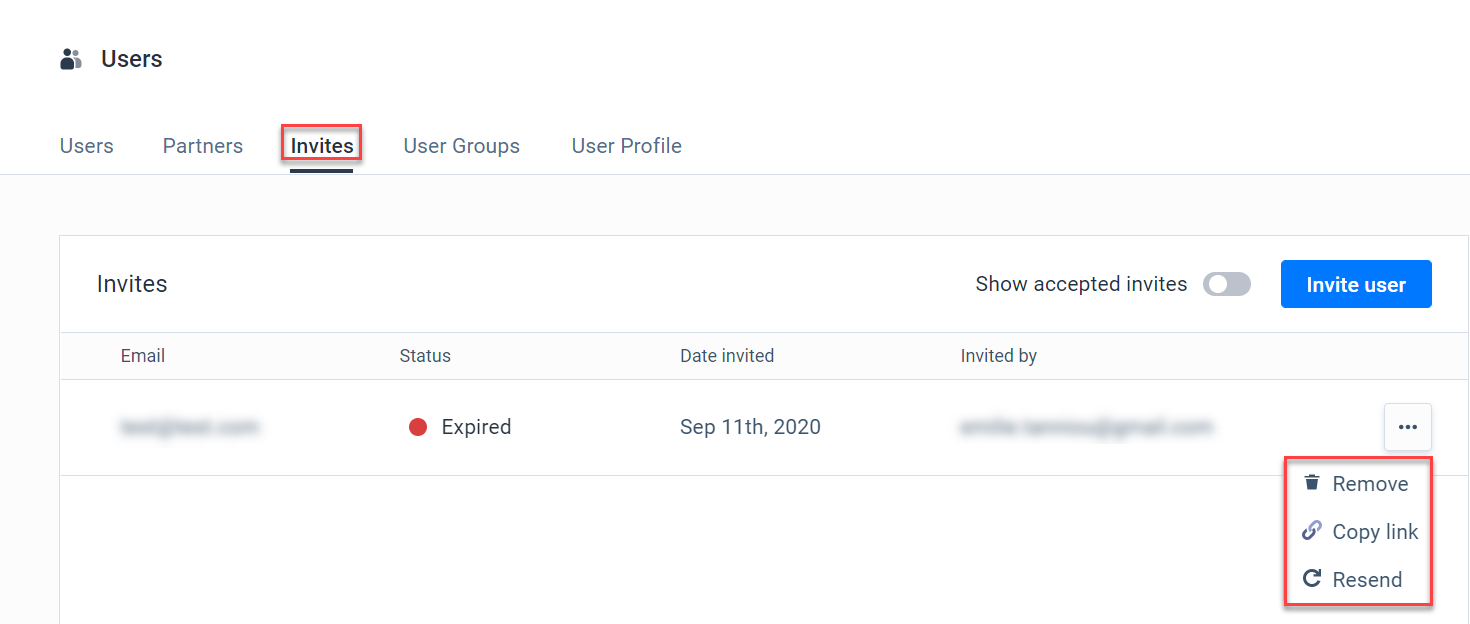Click the Users header people icon
The width and height of the screenshot is (1470, 624).
coord(70,58)
